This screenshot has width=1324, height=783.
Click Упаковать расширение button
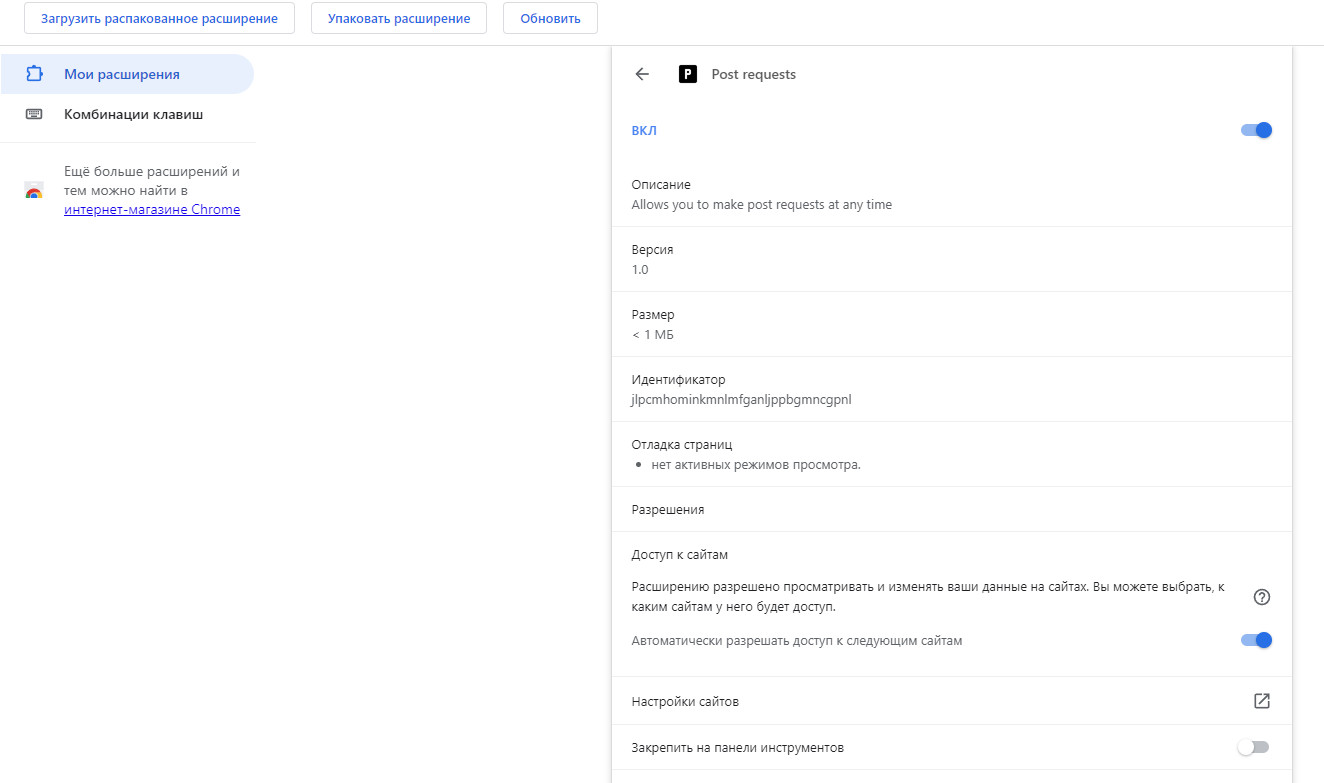(399, 18)
